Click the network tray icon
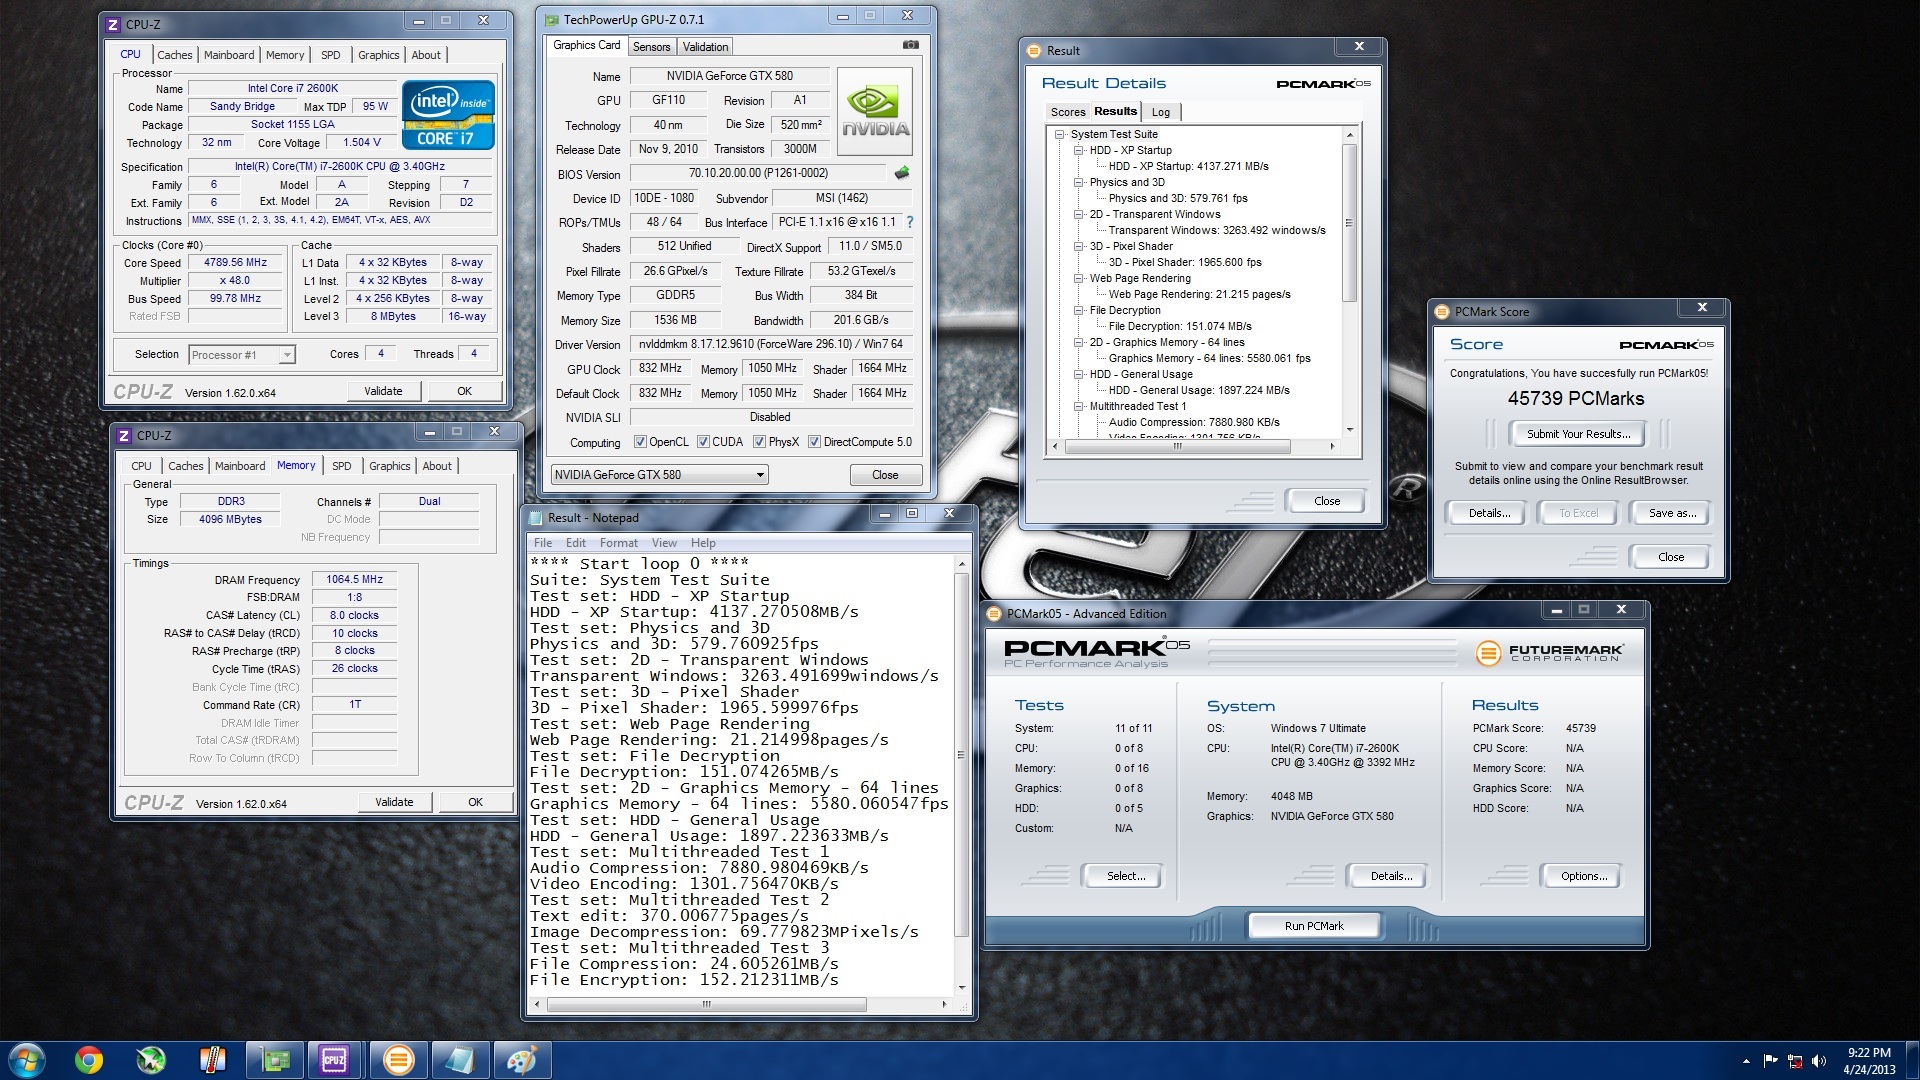This screenshot has height=1080, width=1920. coord(1794,1061)
